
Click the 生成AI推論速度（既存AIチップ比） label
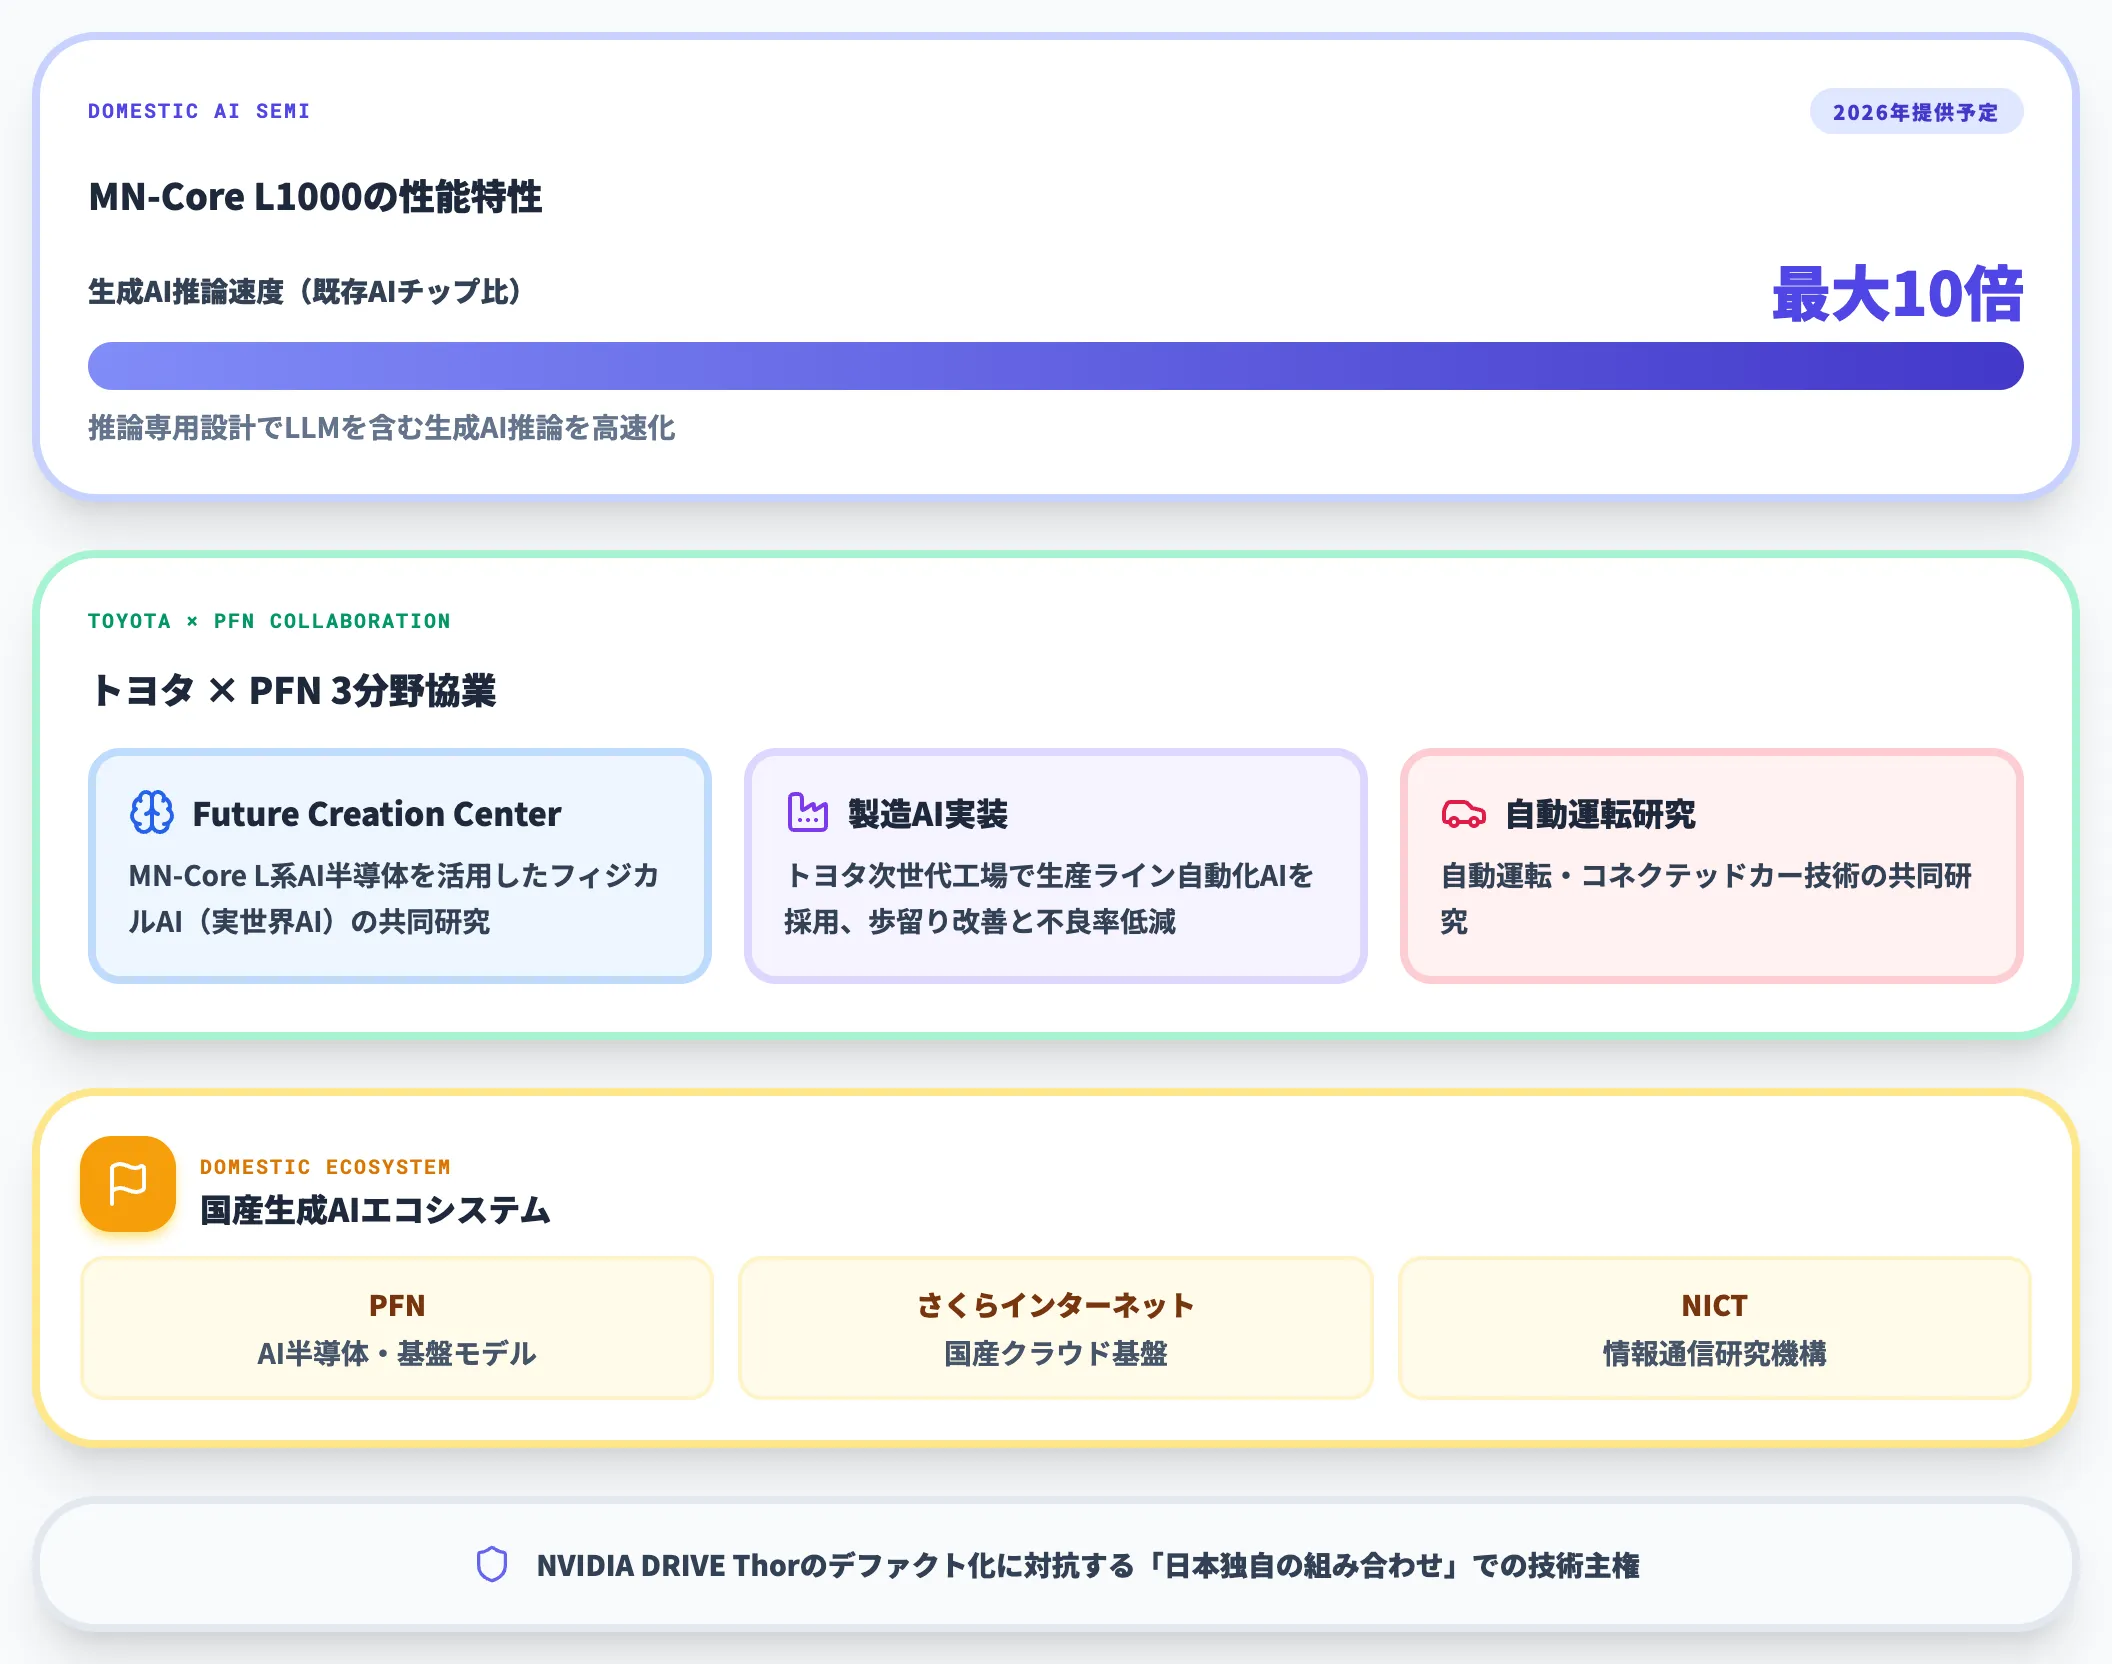[x=306, y=292]
